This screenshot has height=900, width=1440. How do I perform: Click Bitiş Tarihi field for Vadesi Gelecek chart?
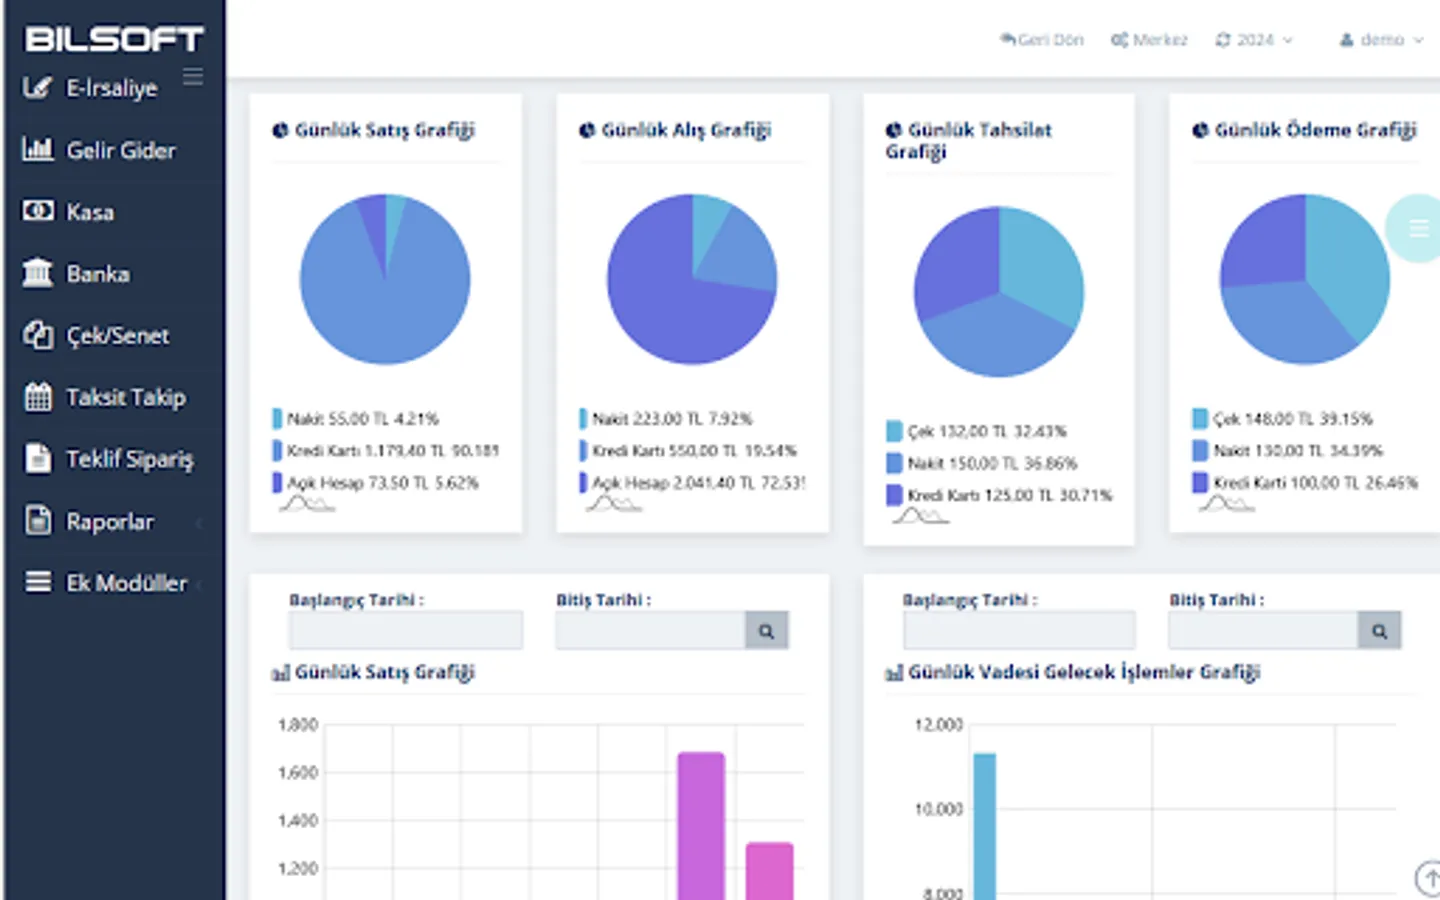[x=1263, y=631]
